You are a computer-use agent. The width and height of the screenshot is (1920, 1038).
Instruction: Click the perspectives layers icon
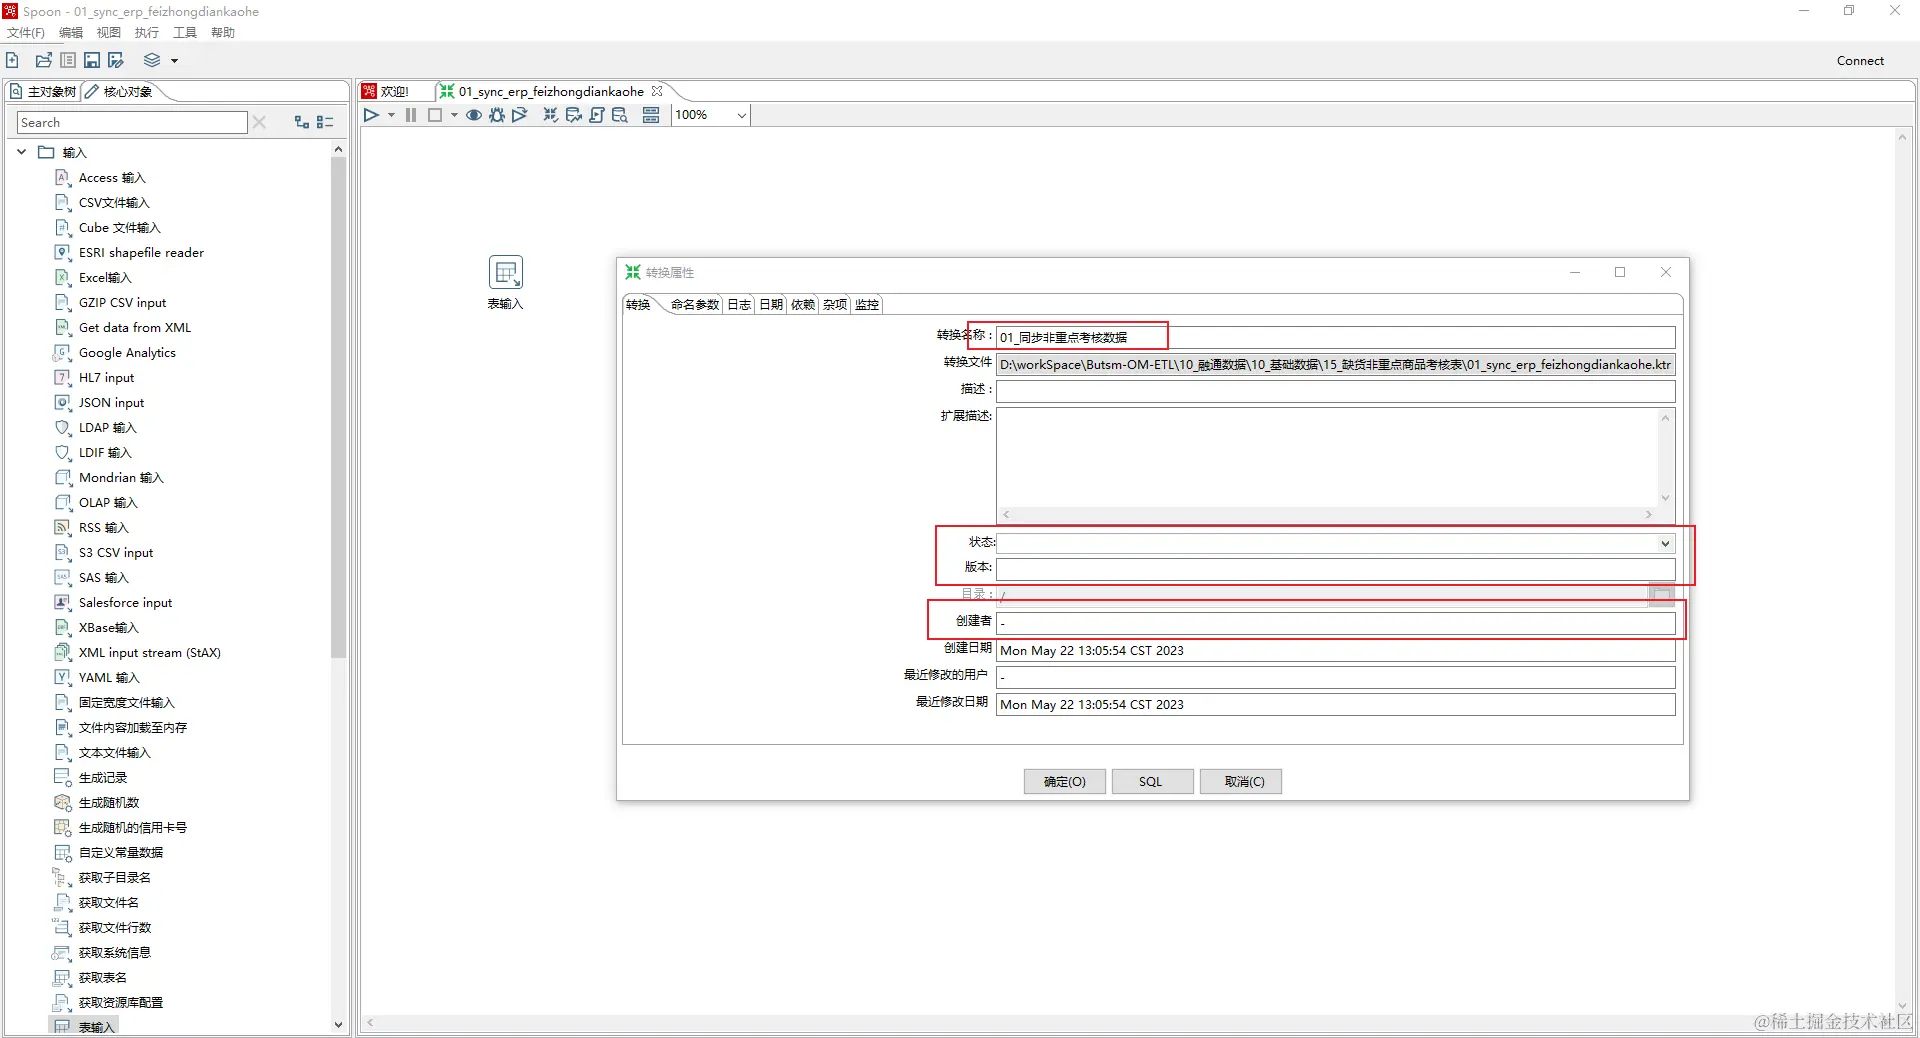tap(152, 60)
